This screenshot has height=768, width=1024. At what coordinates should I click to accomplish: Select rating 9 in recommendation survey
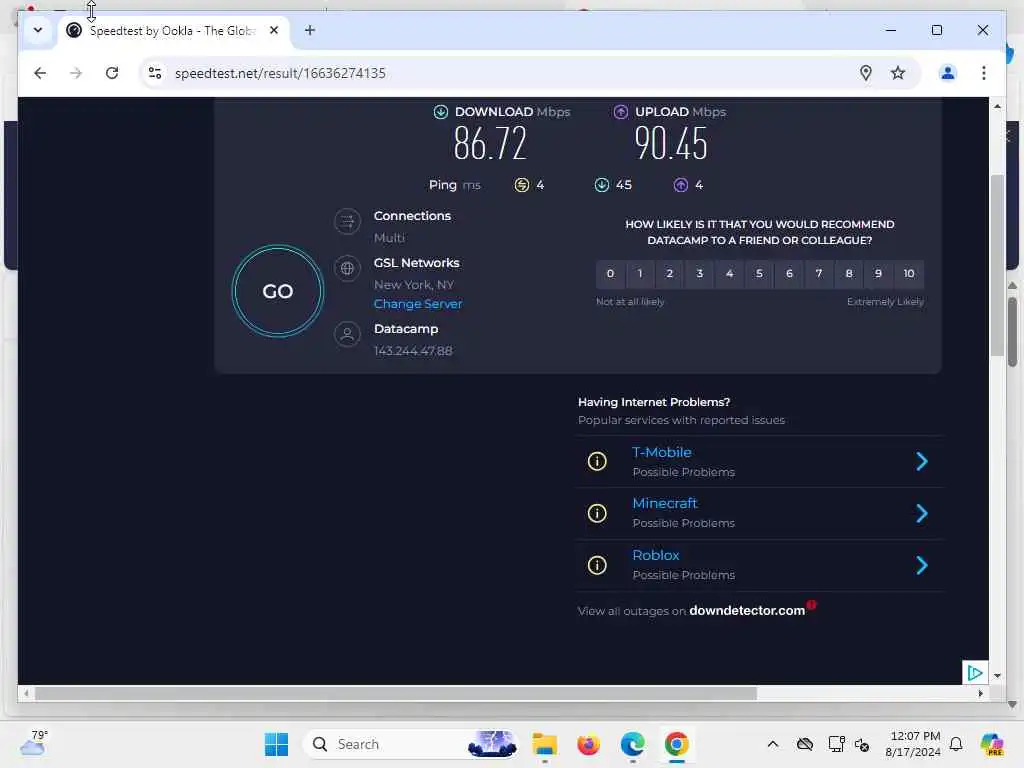point(878,274)
